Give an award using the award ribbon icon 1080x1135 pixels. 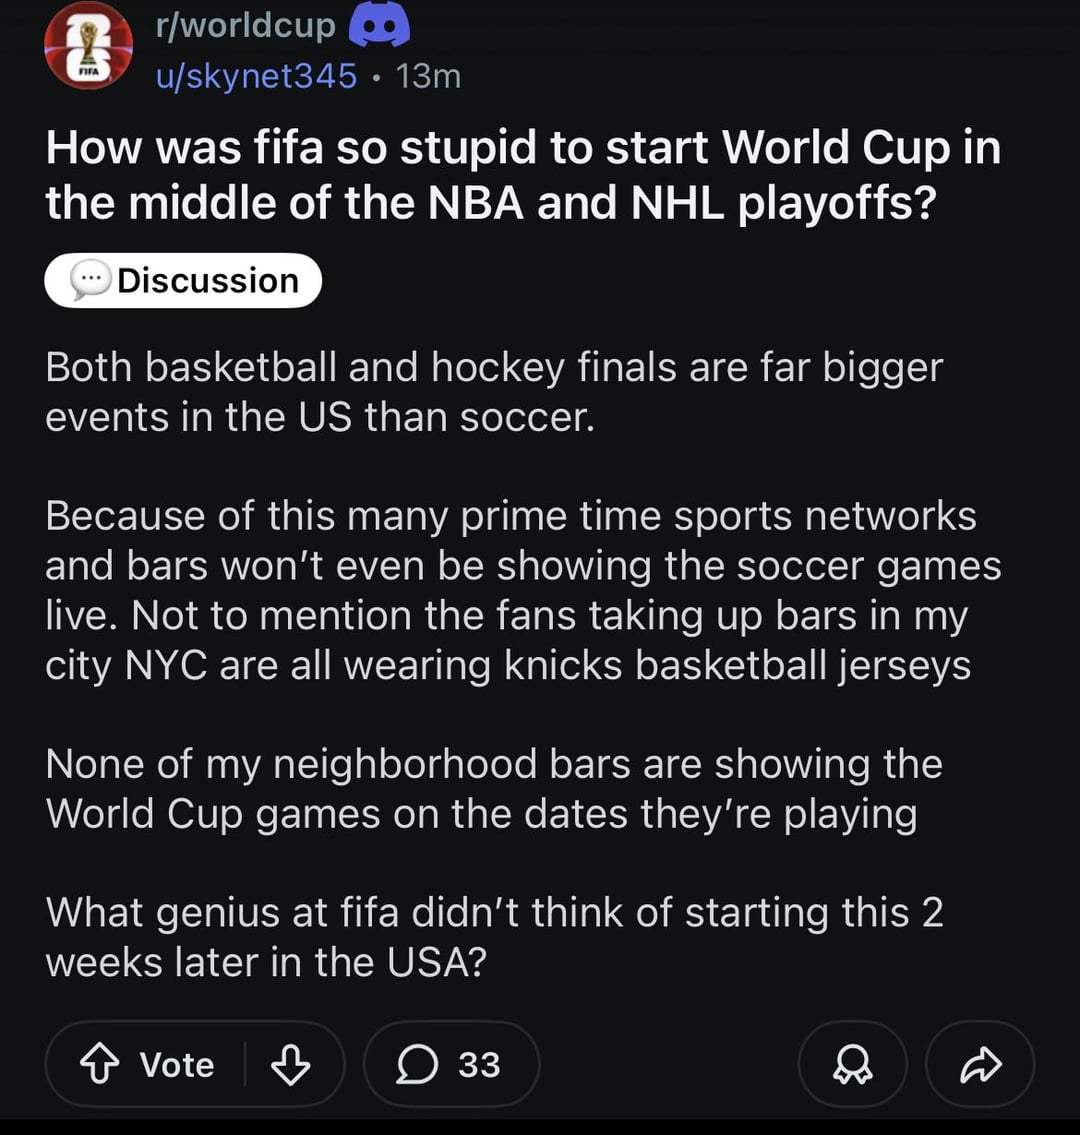click(853, 1065)
